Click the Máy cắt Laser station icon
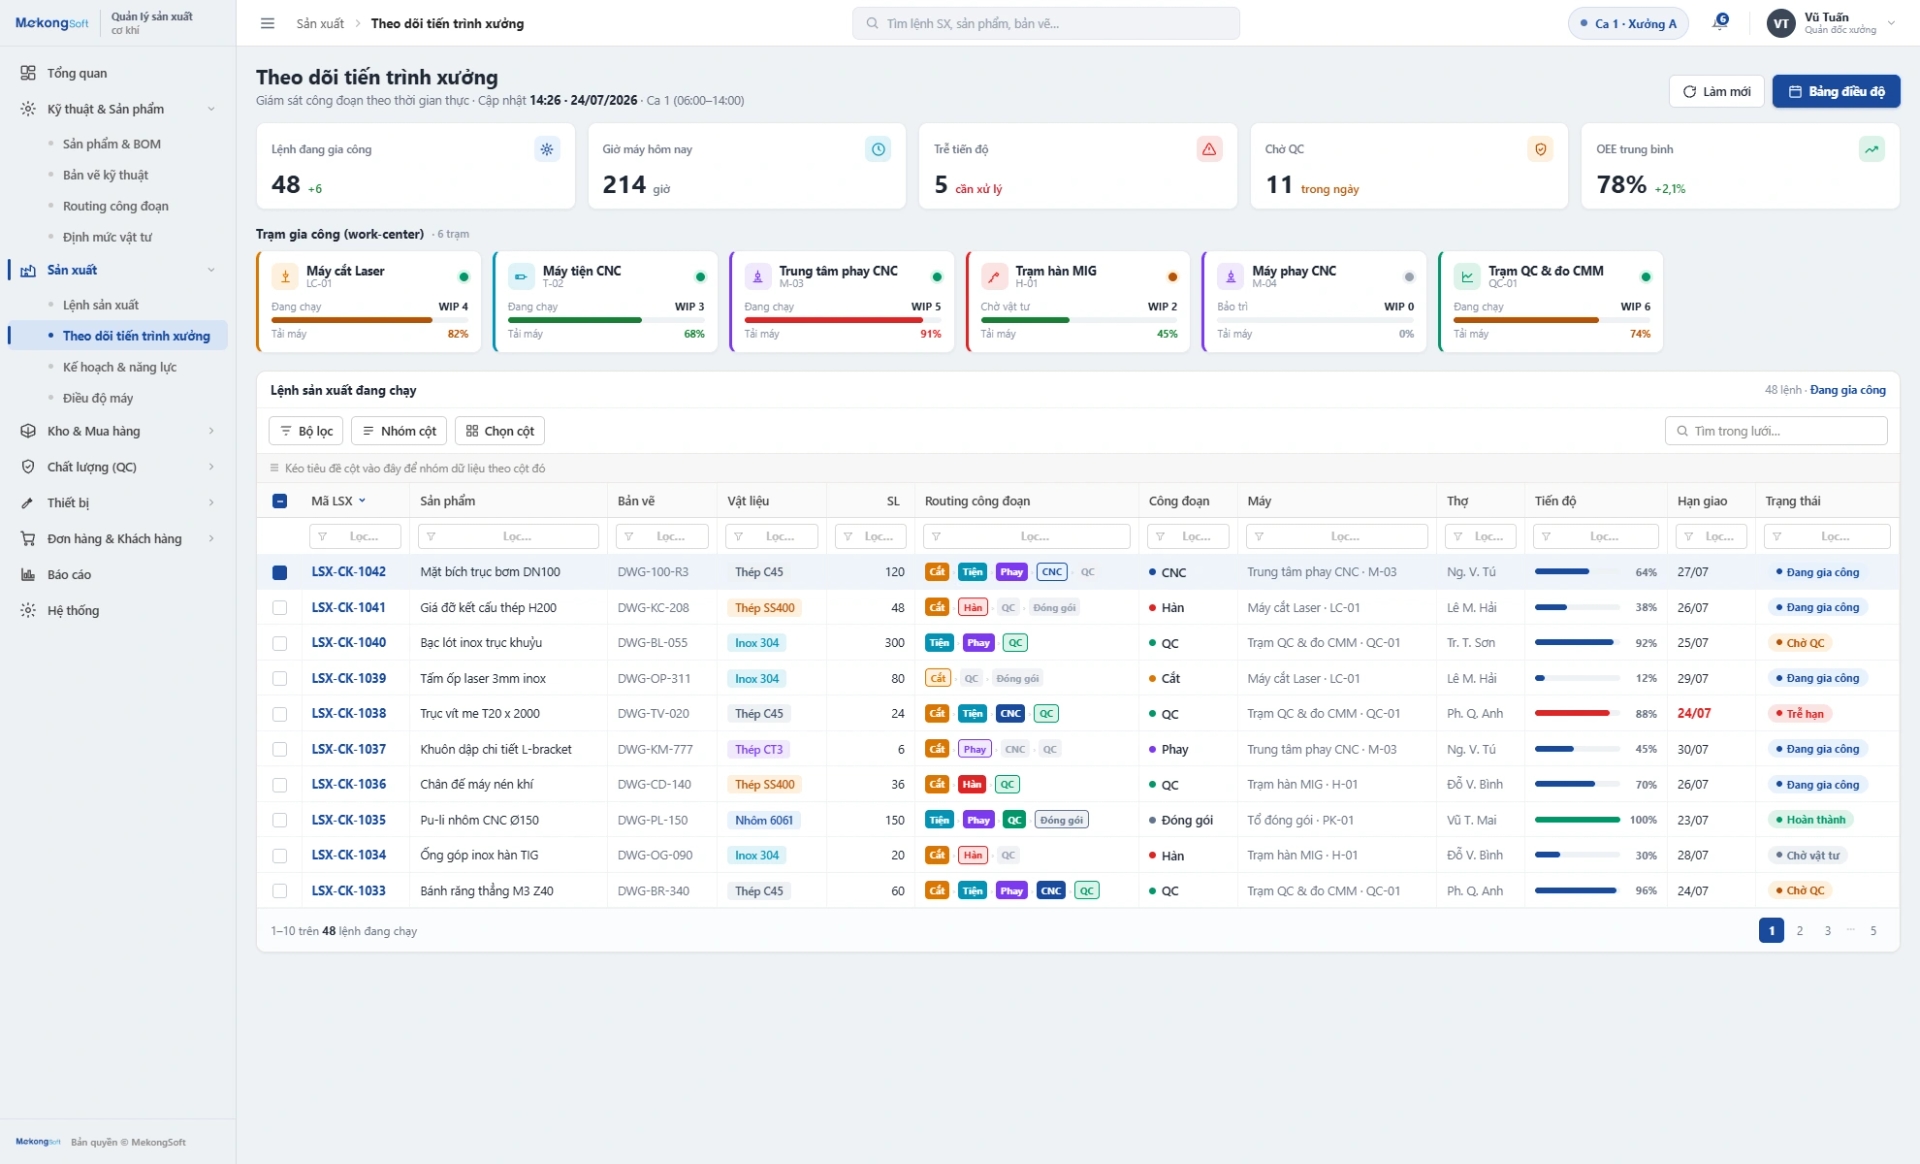This screenshot has height=1164, width=1920. [286, 277]
